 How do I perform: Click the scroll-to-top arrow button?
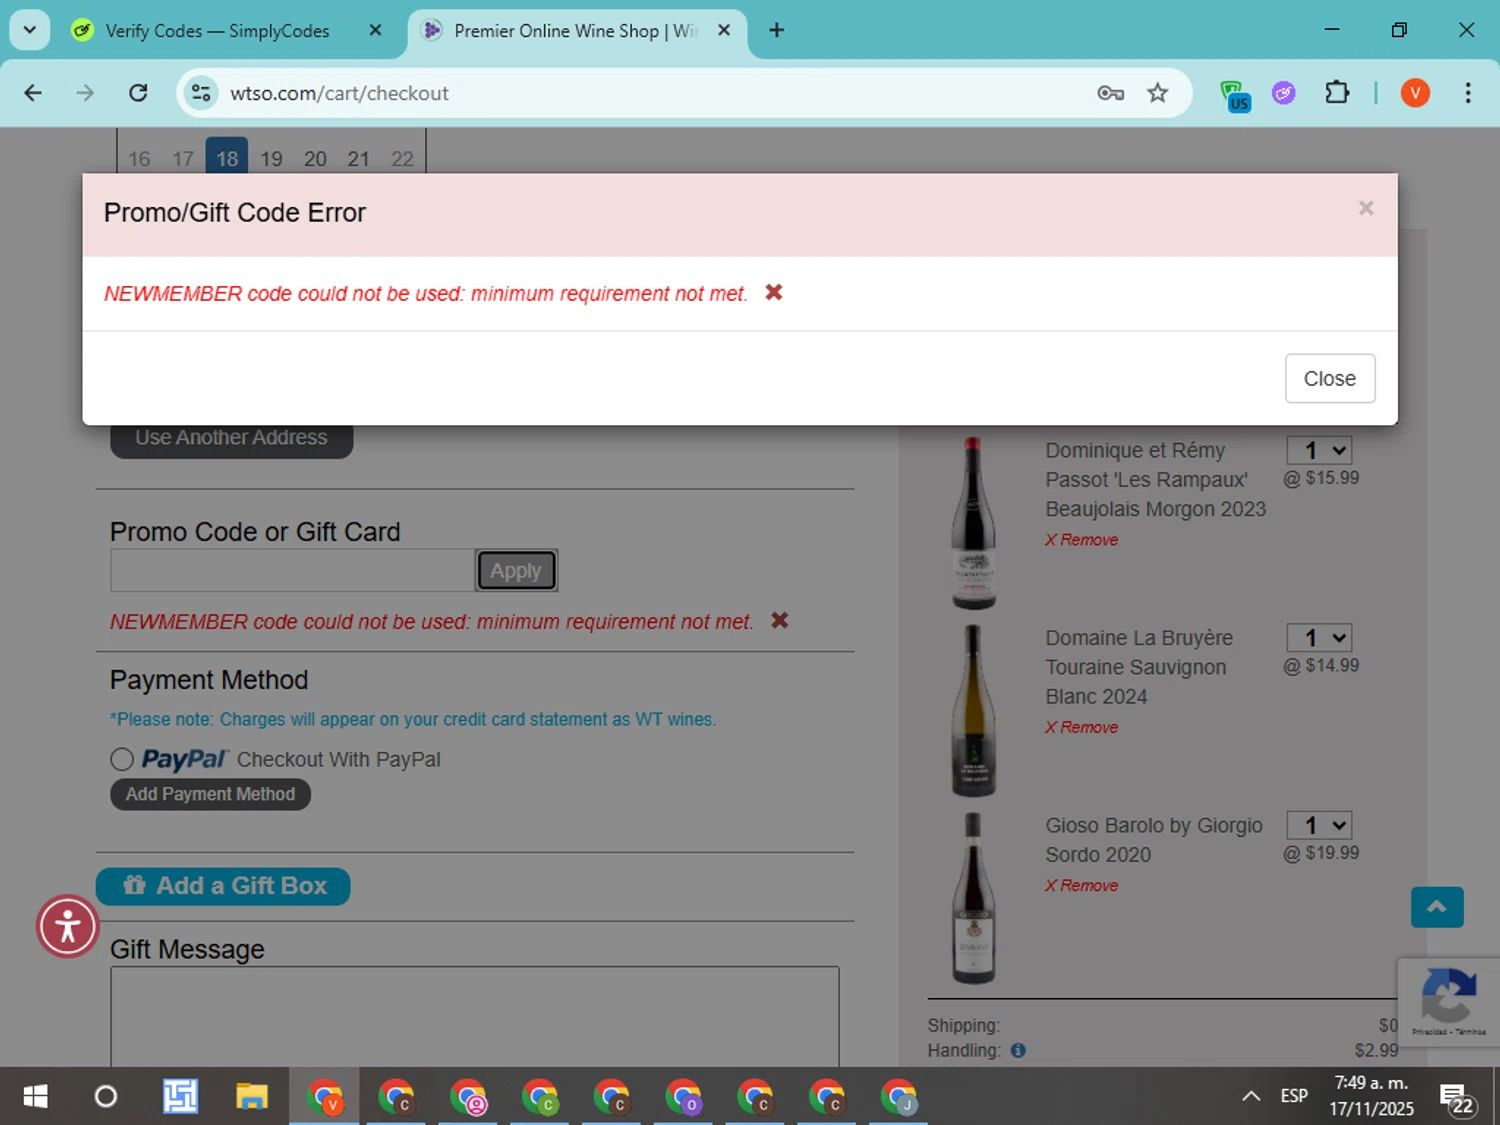point(1437,907)
